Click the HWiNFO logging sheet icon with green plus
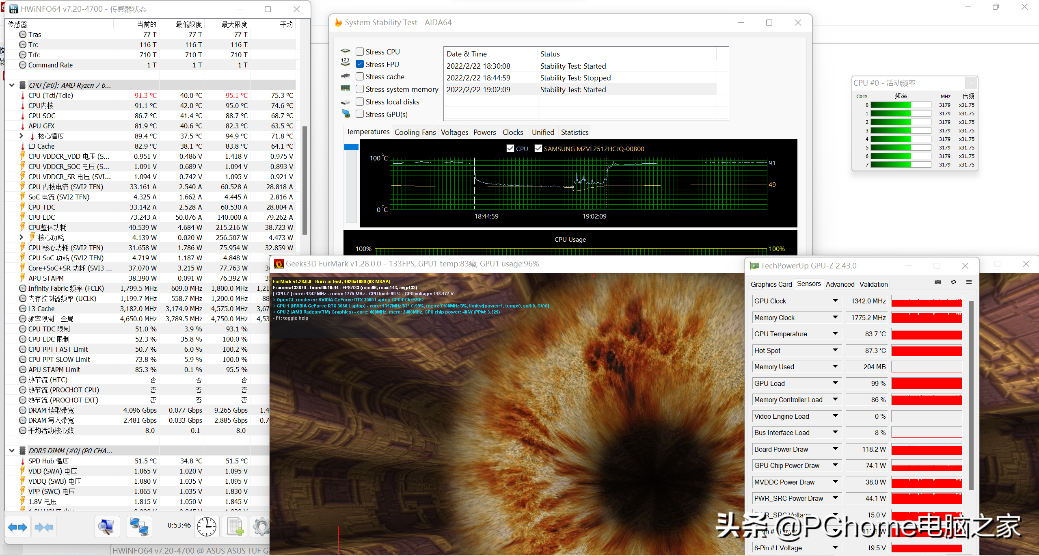The height and width of the screenshot is (556, 1039). 235,526
